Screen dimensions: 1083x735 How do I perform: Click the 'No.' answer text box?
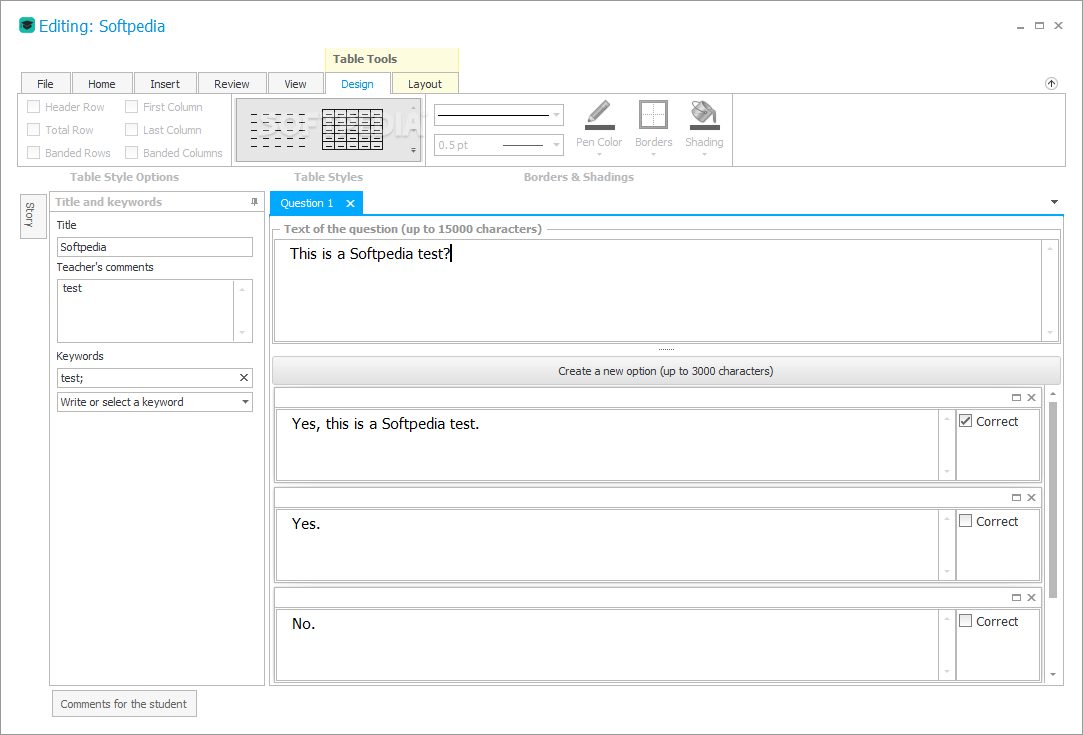click(x=607, y=645)
